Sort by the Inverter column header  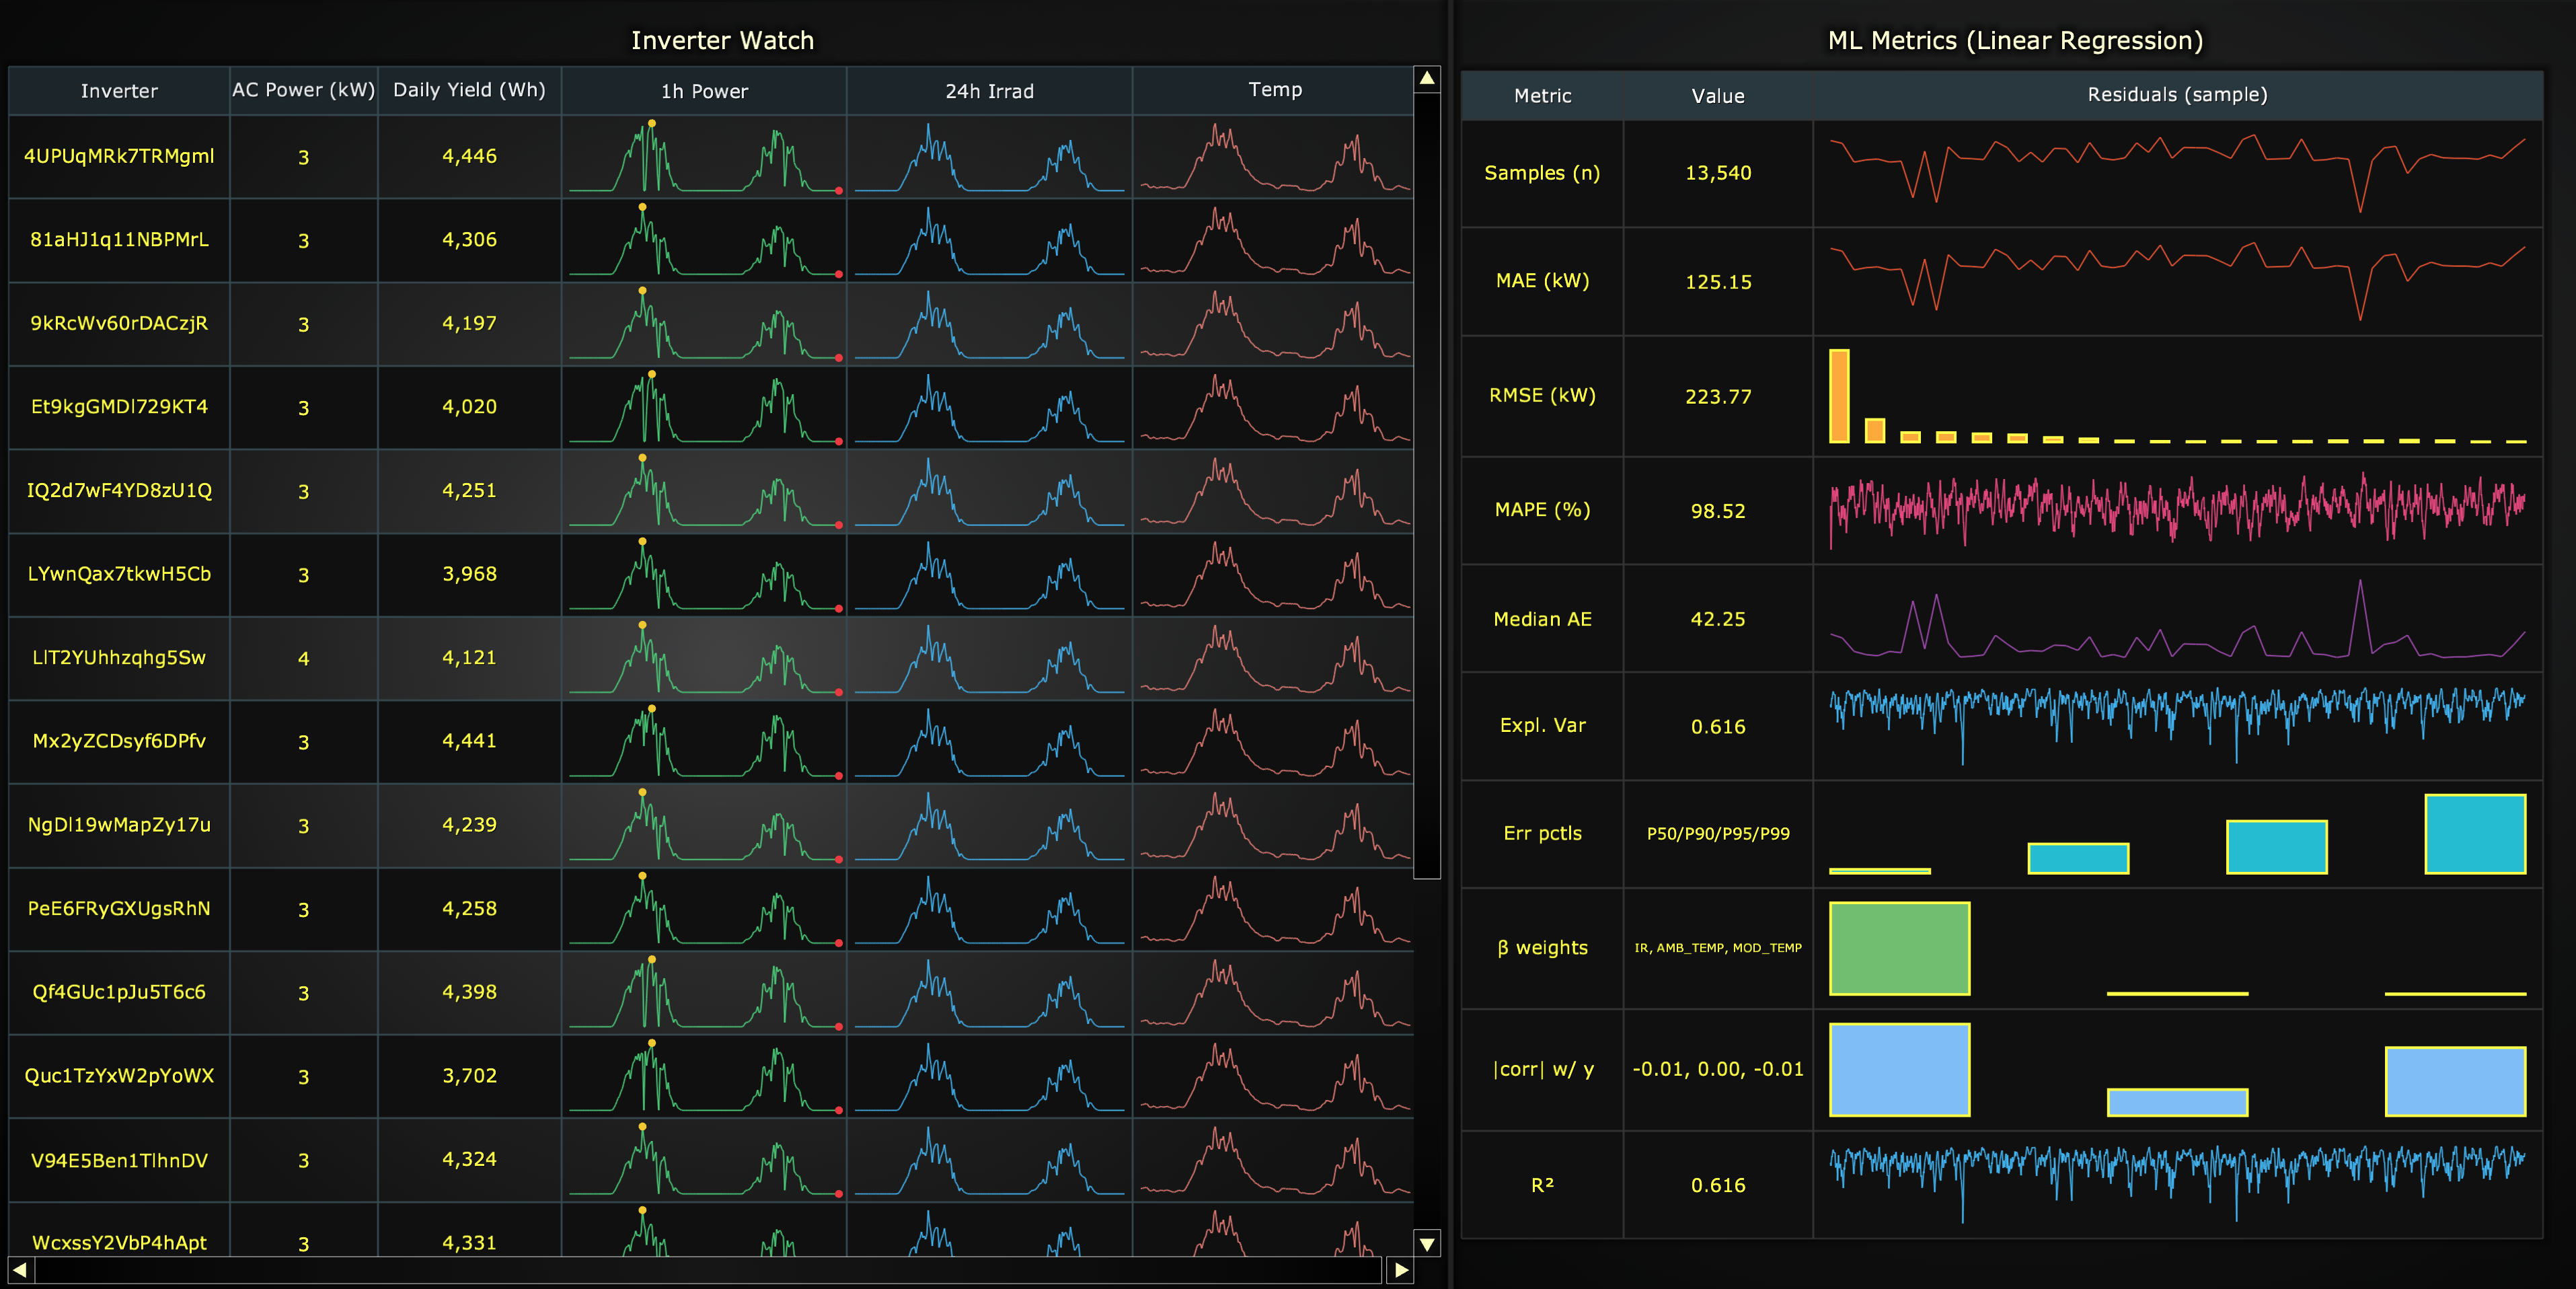coord(119,91)
